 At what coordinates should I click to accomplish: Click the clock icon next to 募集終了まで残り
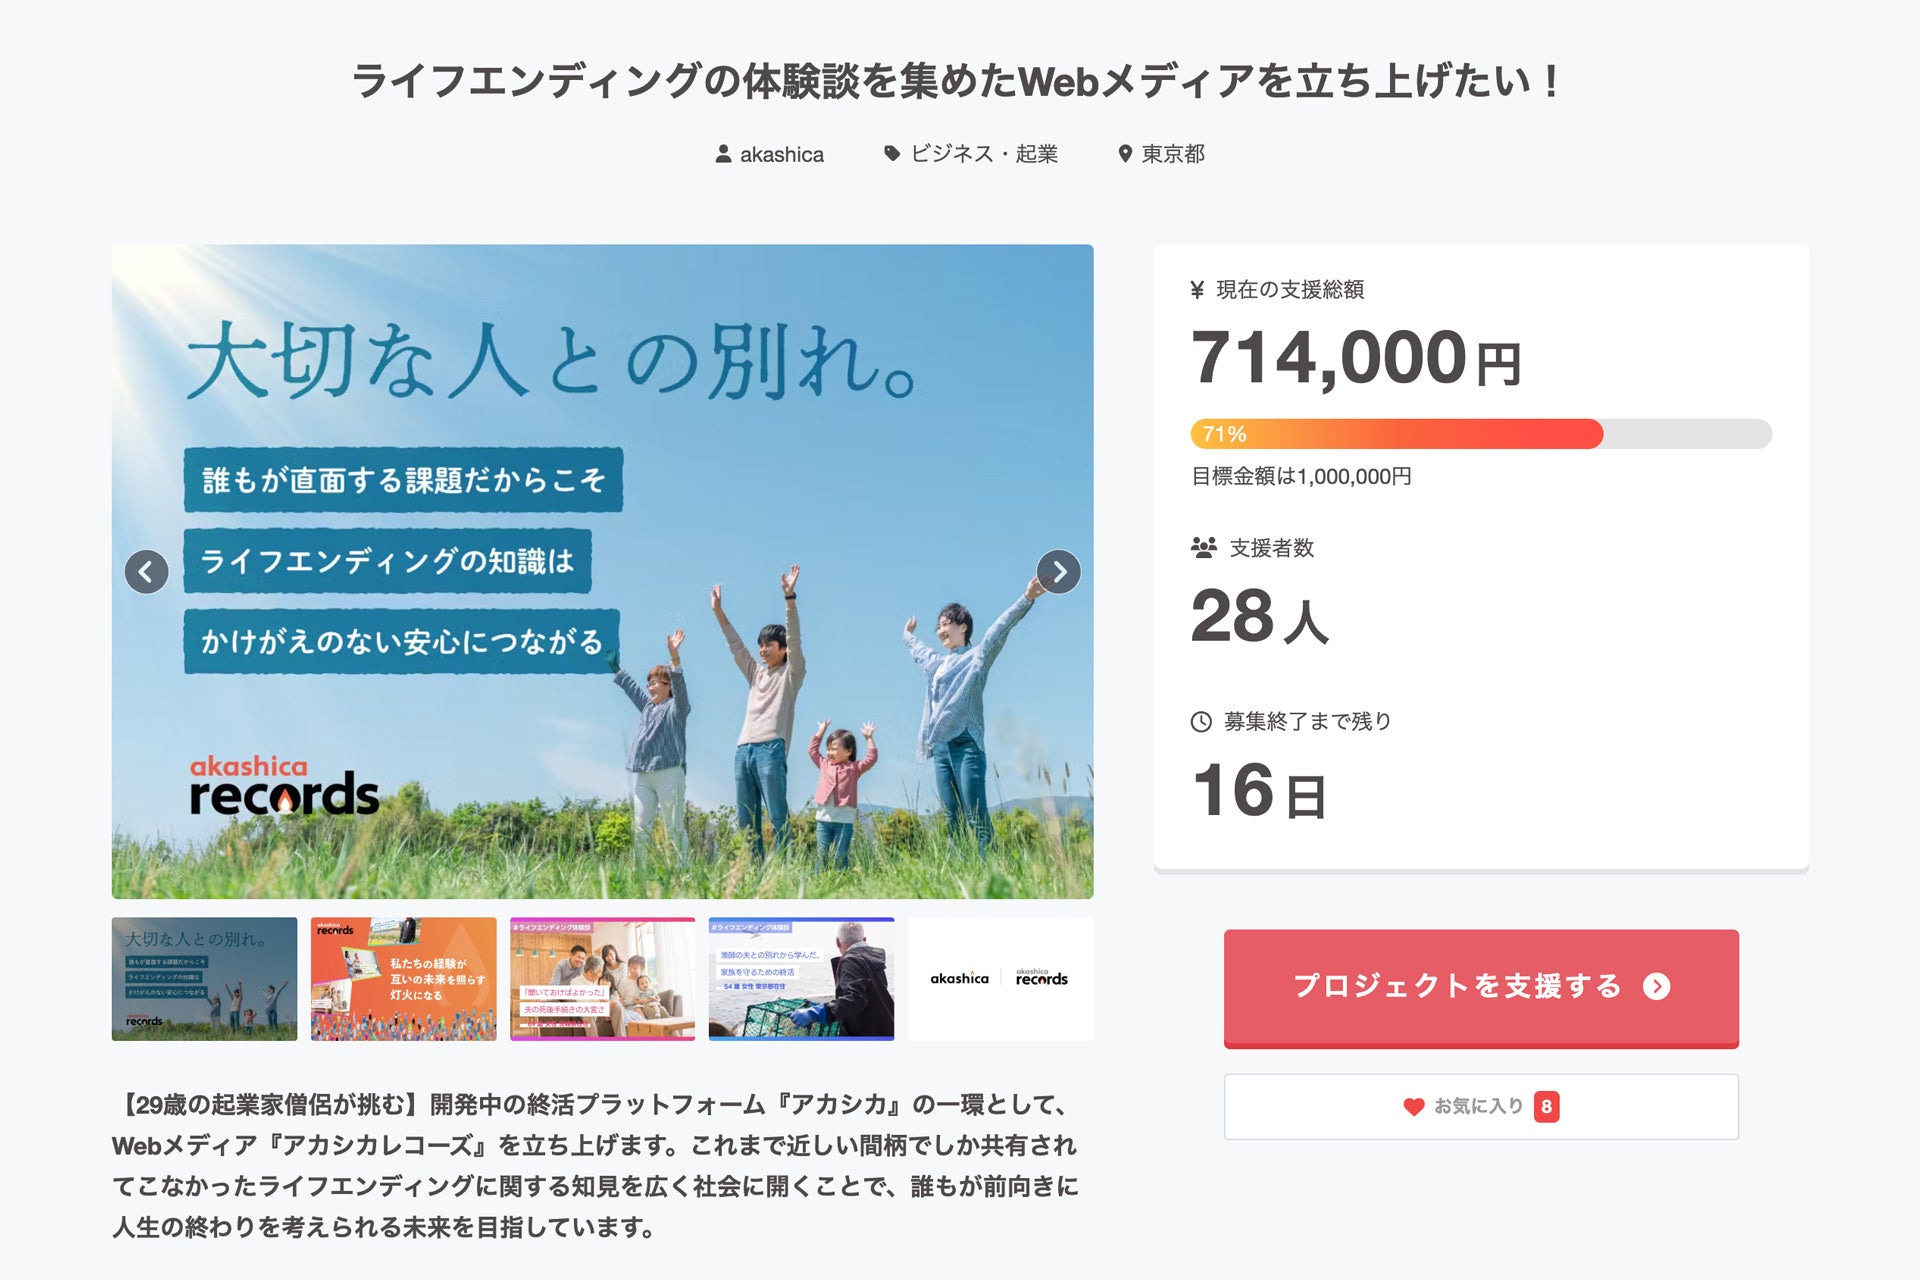[x=1201, y=722]
